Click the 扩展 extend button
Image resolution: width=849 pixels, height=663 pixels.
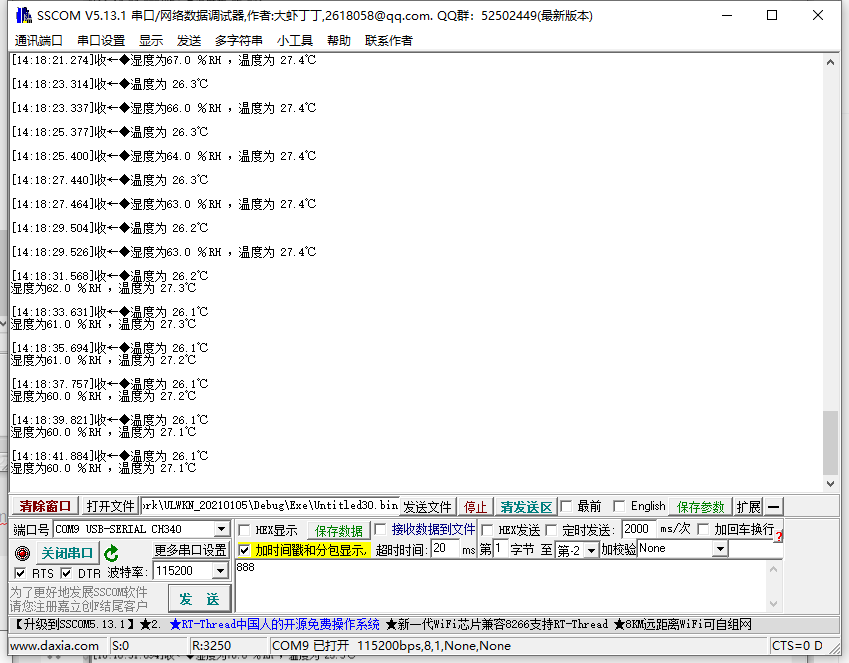pyautogui.click(x=748, y=507)
